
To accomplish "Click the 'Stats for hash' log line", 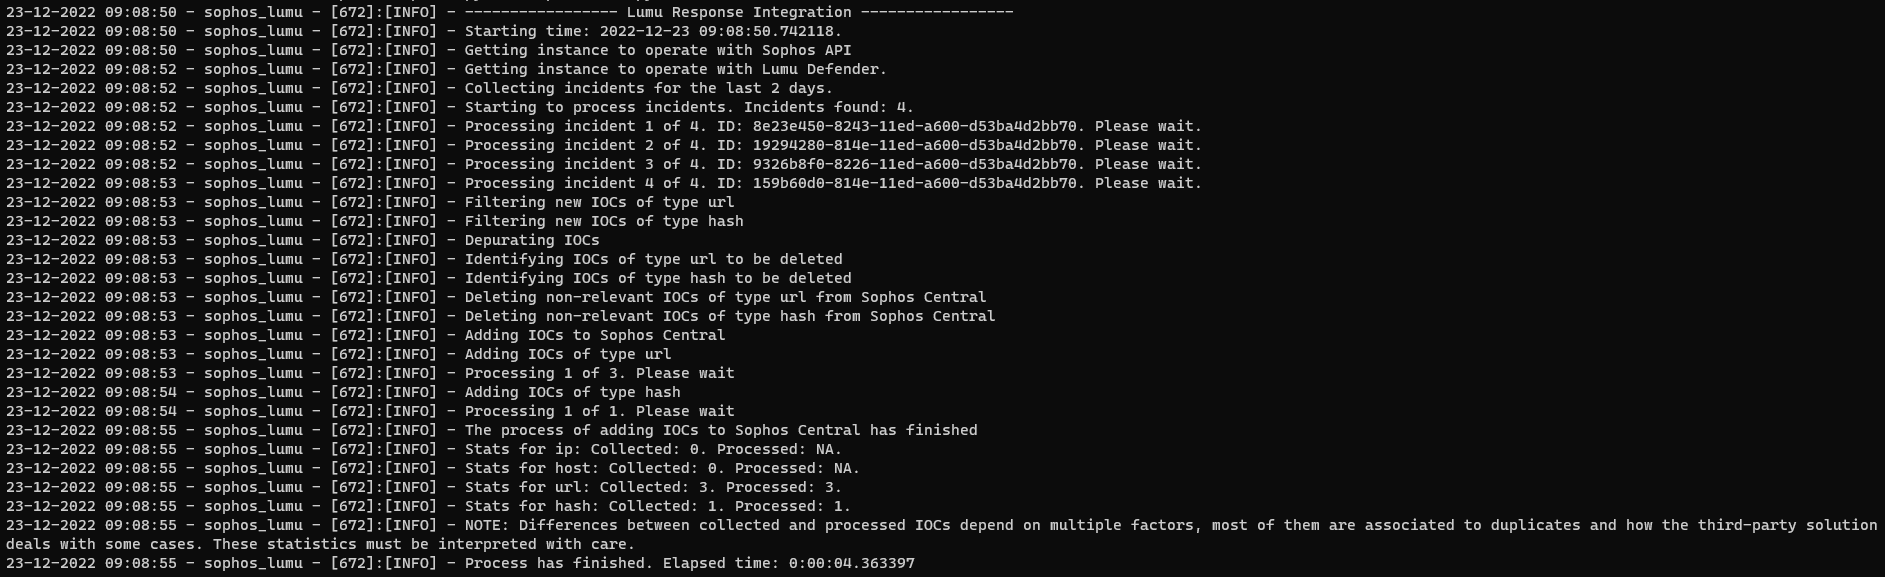I will pyautogui.click(x=657, y=506).
